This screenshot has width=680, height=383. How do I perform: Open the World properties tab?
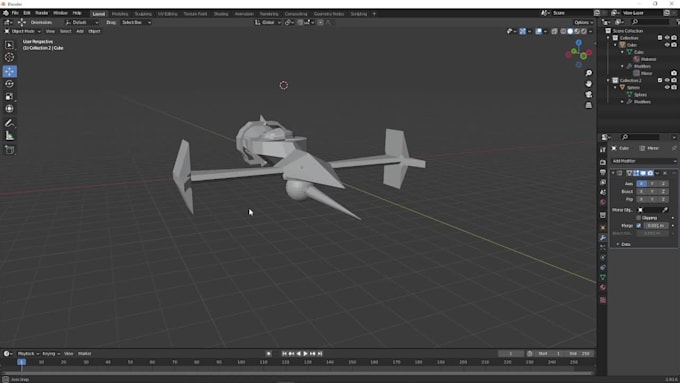[x=603, y=202]
